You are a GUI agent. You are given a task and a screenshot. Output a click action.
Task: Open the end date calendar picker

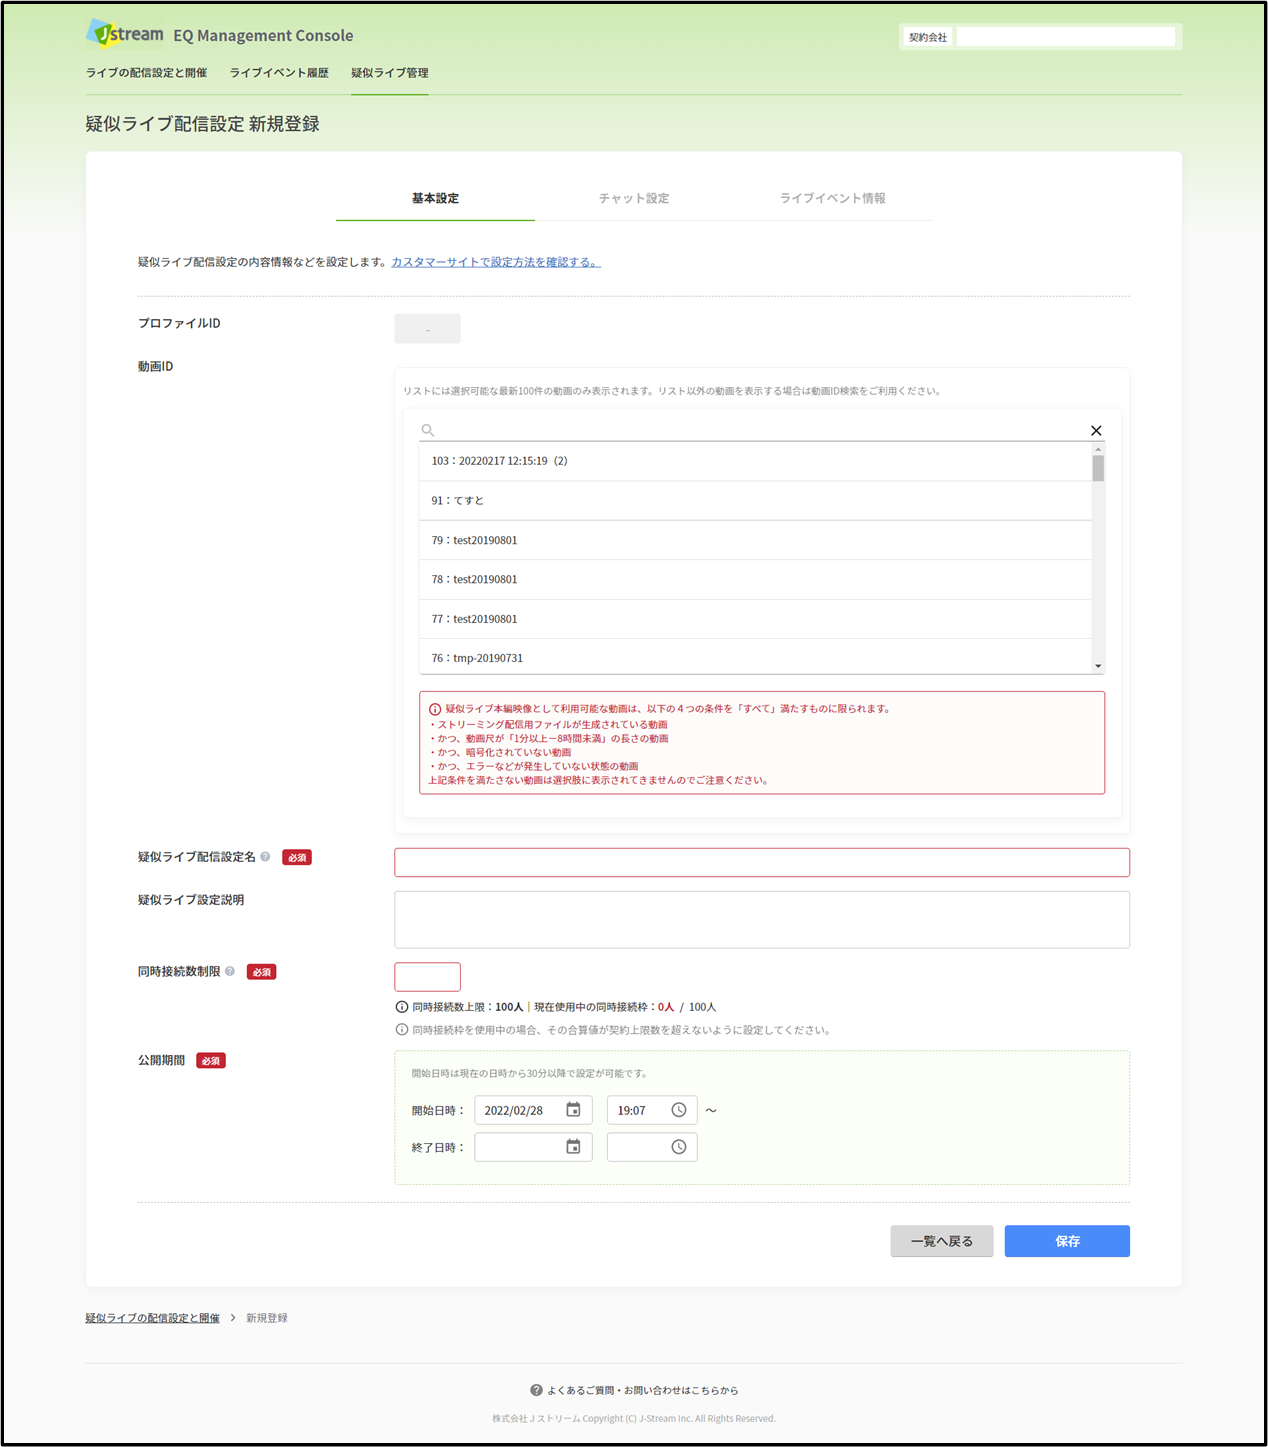tap(573, 1147)
